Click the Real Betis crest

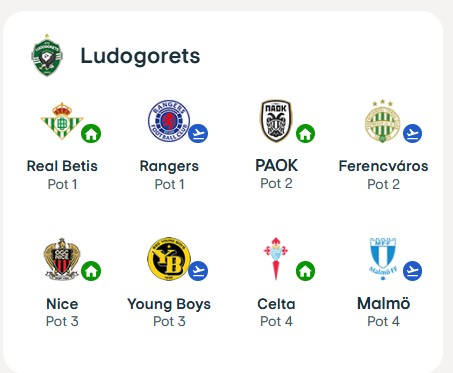62,121
